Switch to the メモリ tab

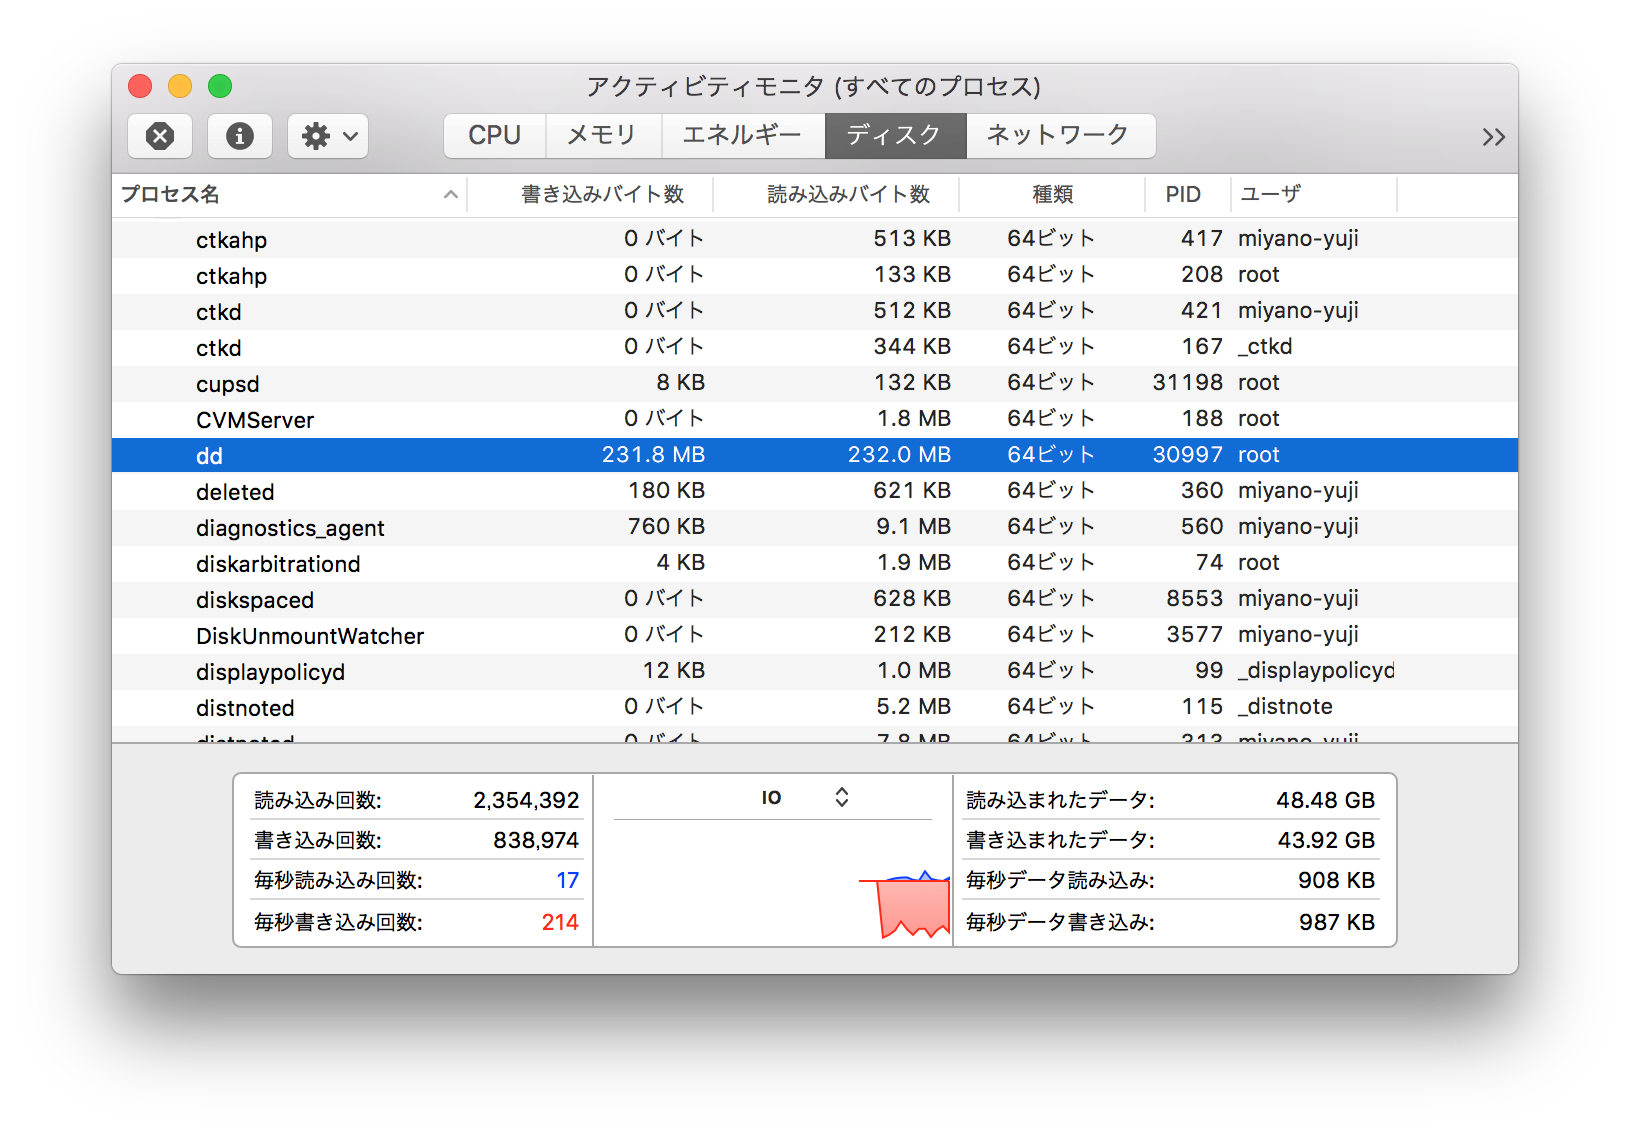[603, 135]
